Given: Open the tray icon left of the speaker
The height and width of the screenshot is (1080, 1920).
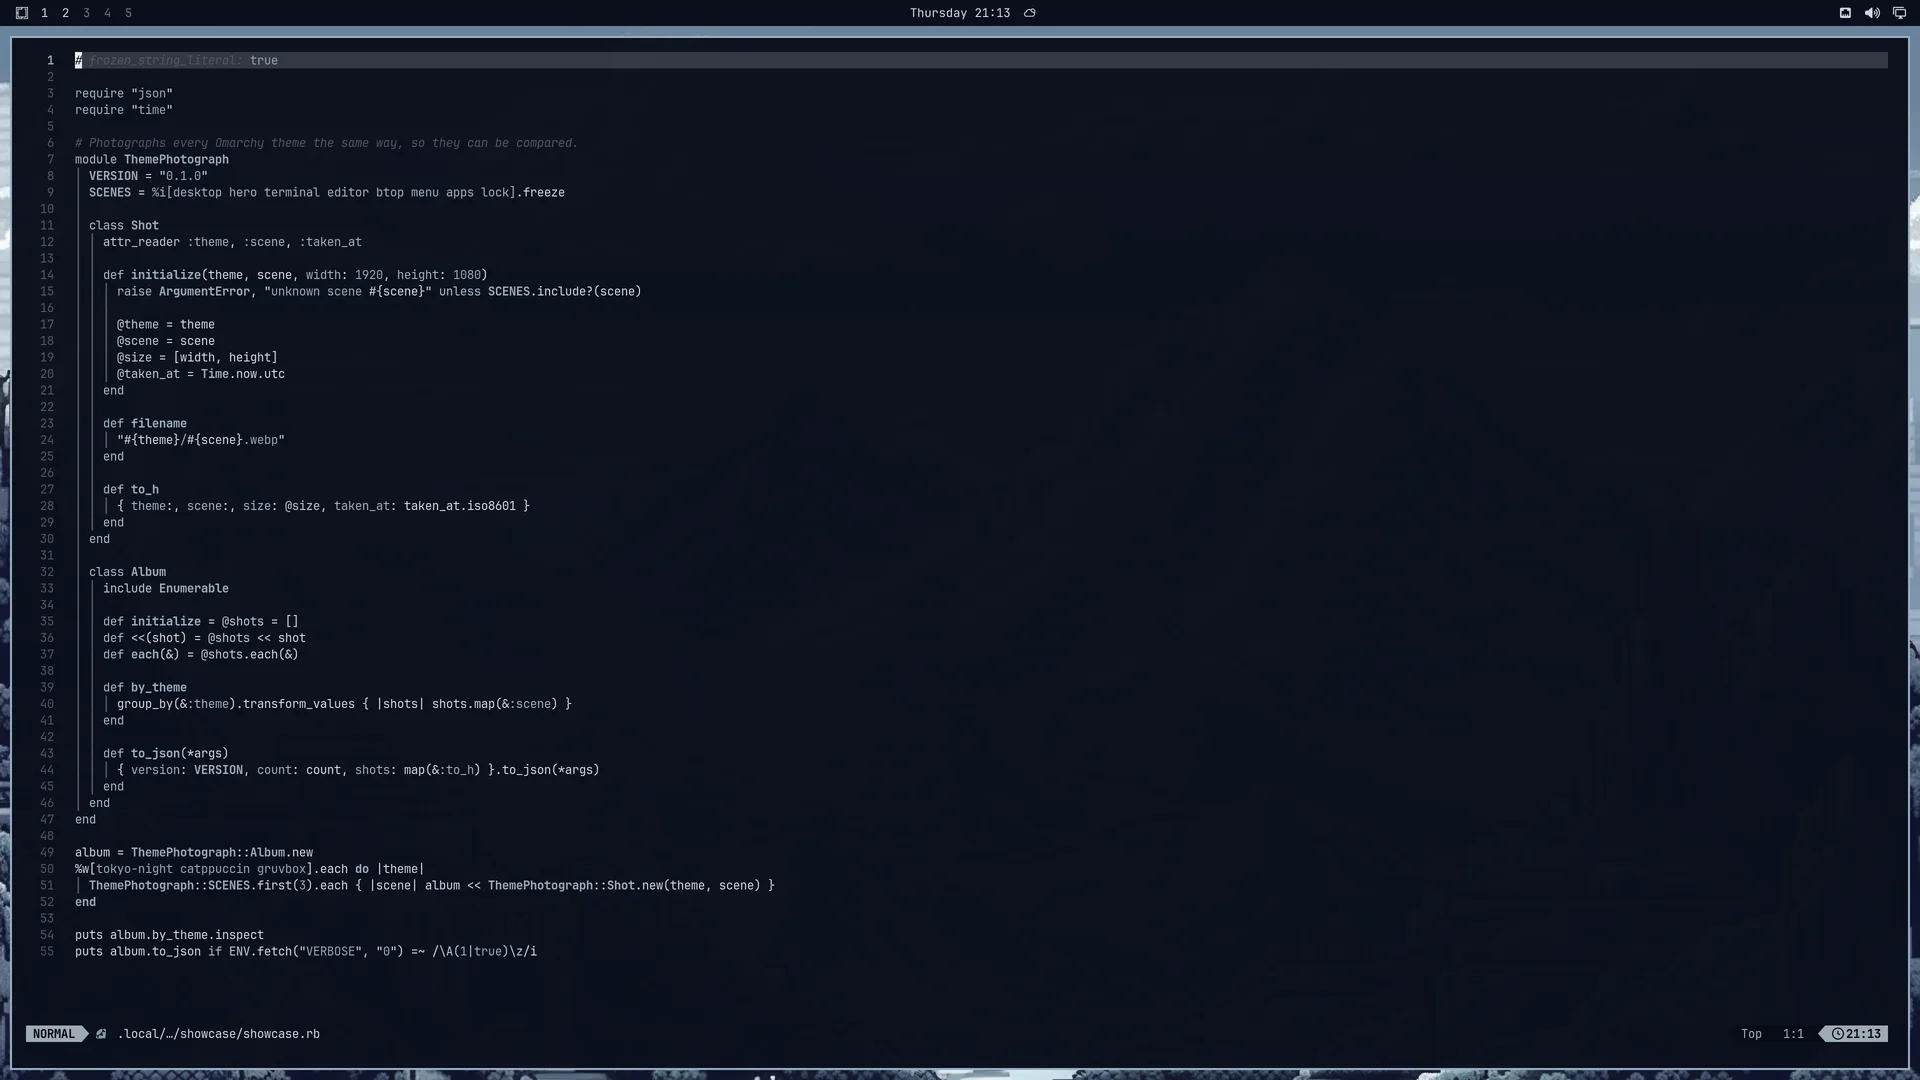Looking at the screenshot, I should [x=1845, y=13].
